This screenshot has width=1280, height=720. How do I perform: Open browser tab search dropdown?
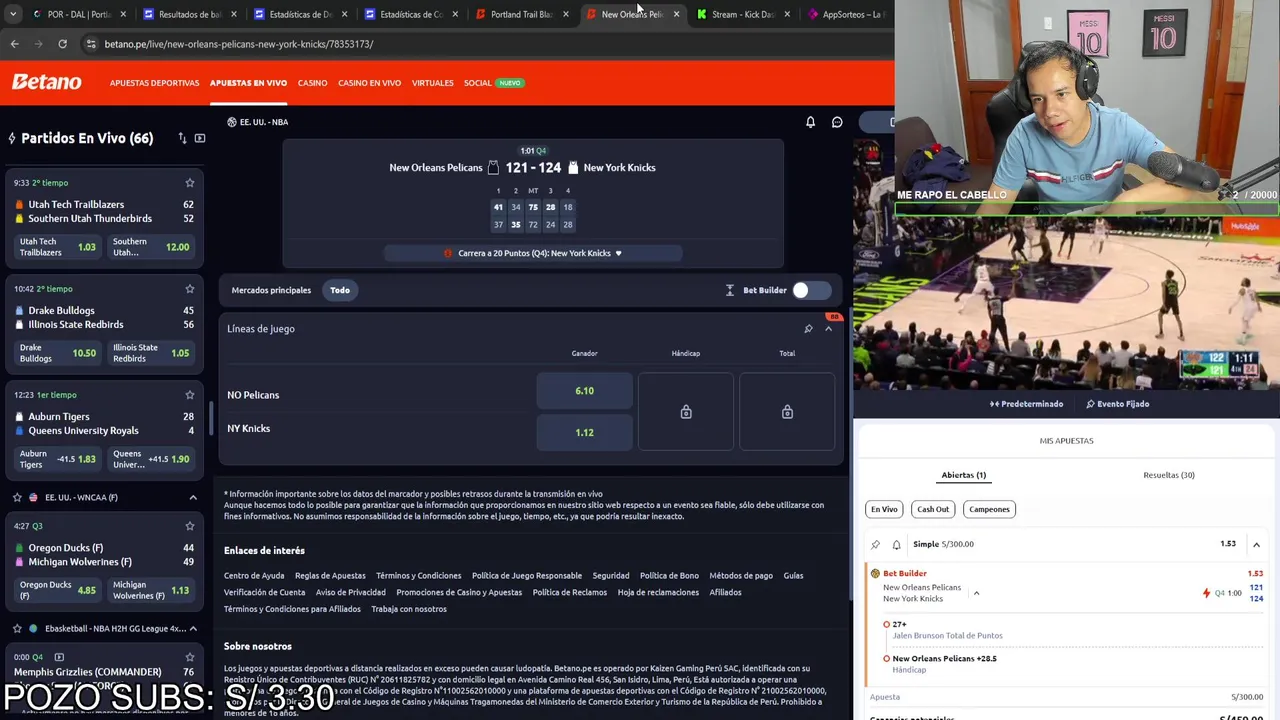12,15
